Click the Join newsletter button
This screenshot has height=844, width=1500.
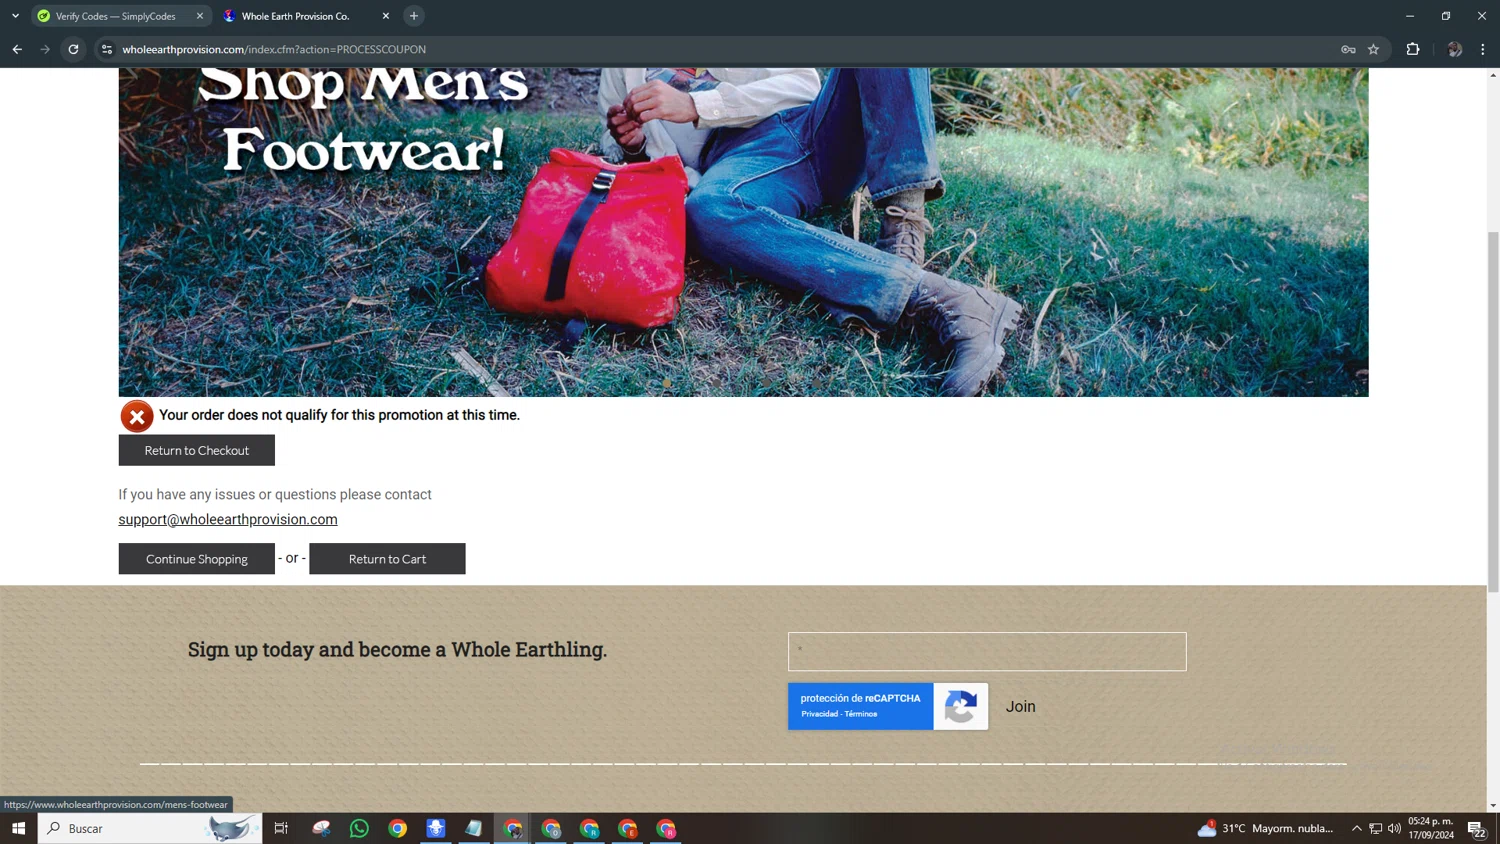coord(1020,706)
